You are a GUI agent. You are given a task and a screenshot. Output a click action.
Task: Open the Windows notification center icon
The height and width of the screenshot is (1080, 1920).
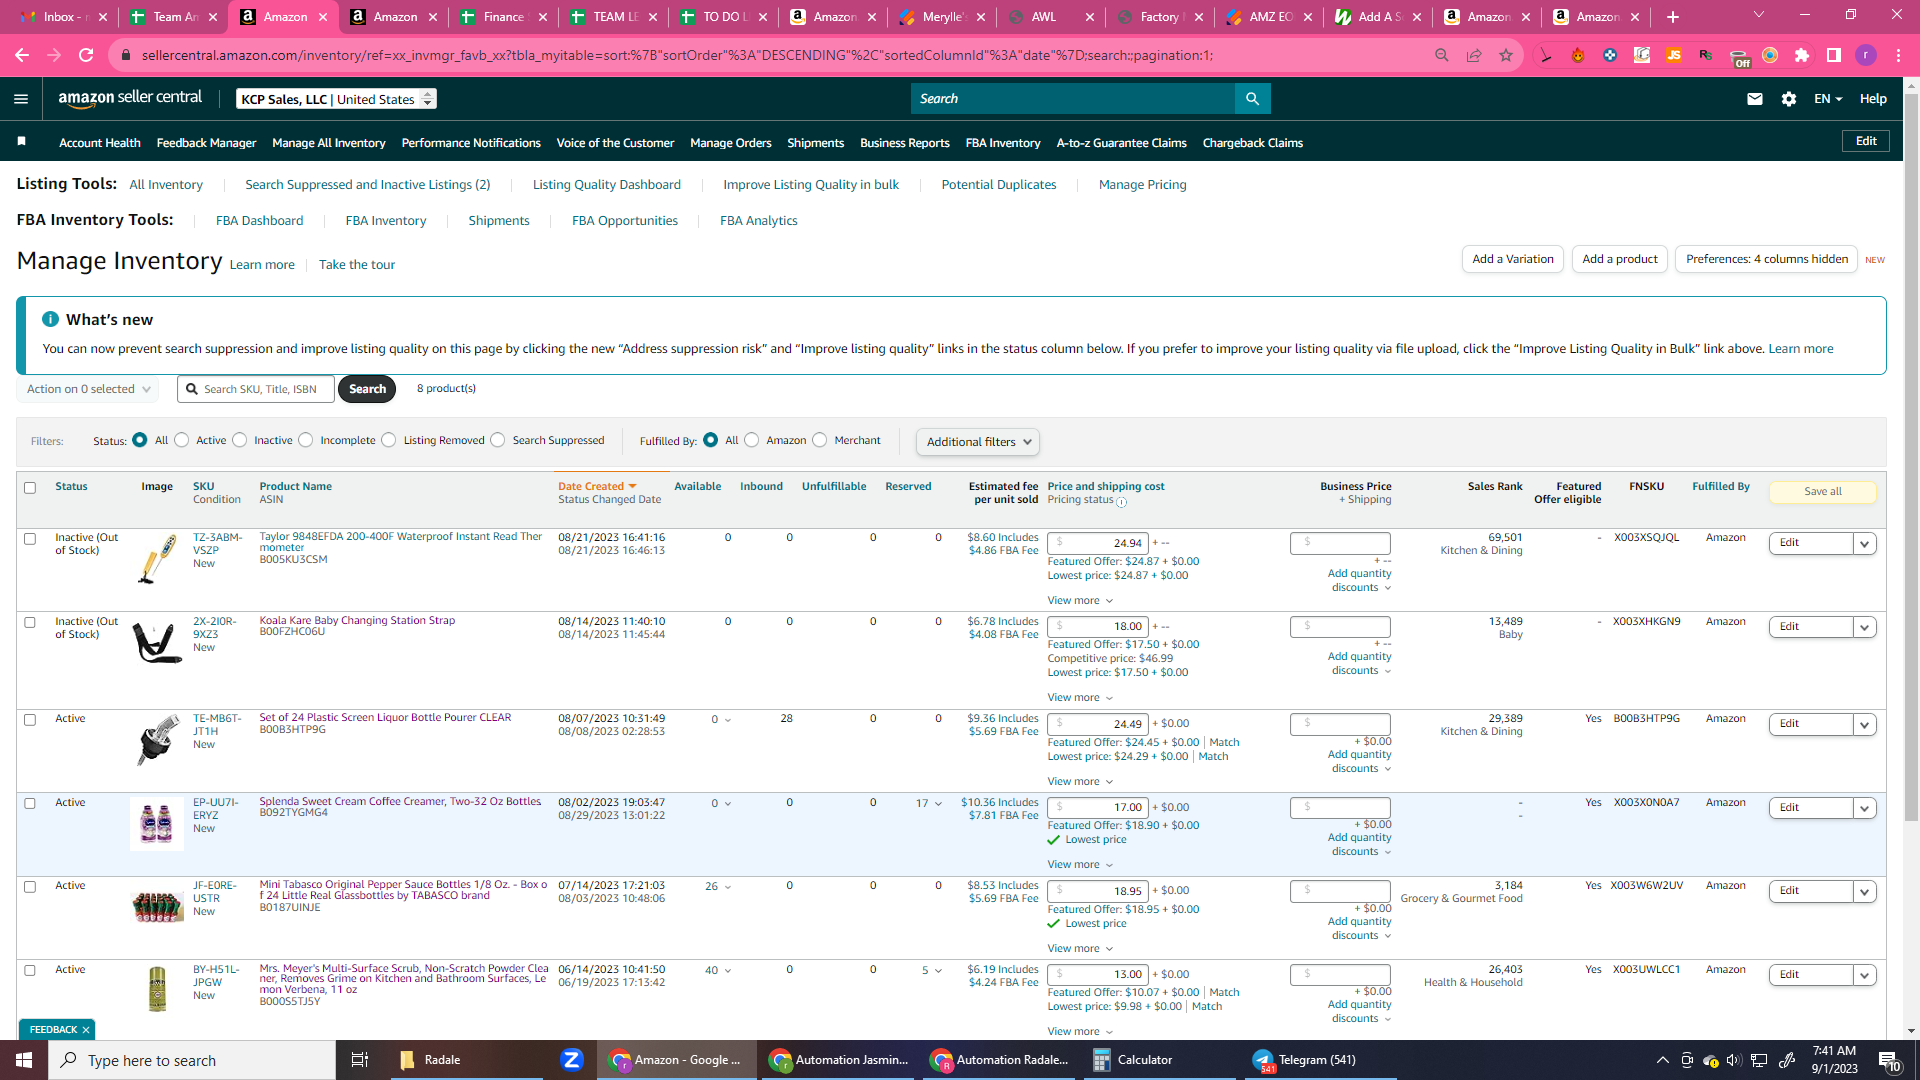1889,1060
